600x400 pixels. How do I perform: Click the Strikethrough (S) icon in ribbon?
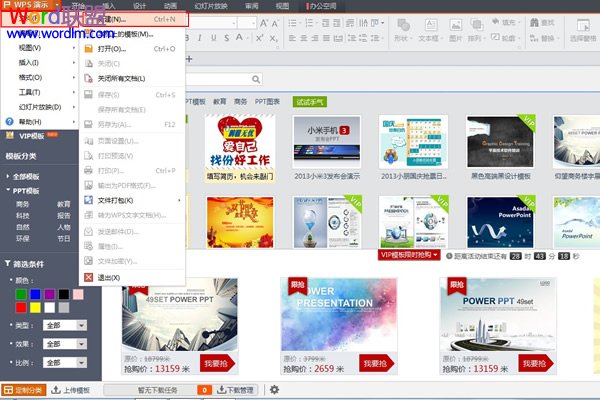click(x=227, y=38)
